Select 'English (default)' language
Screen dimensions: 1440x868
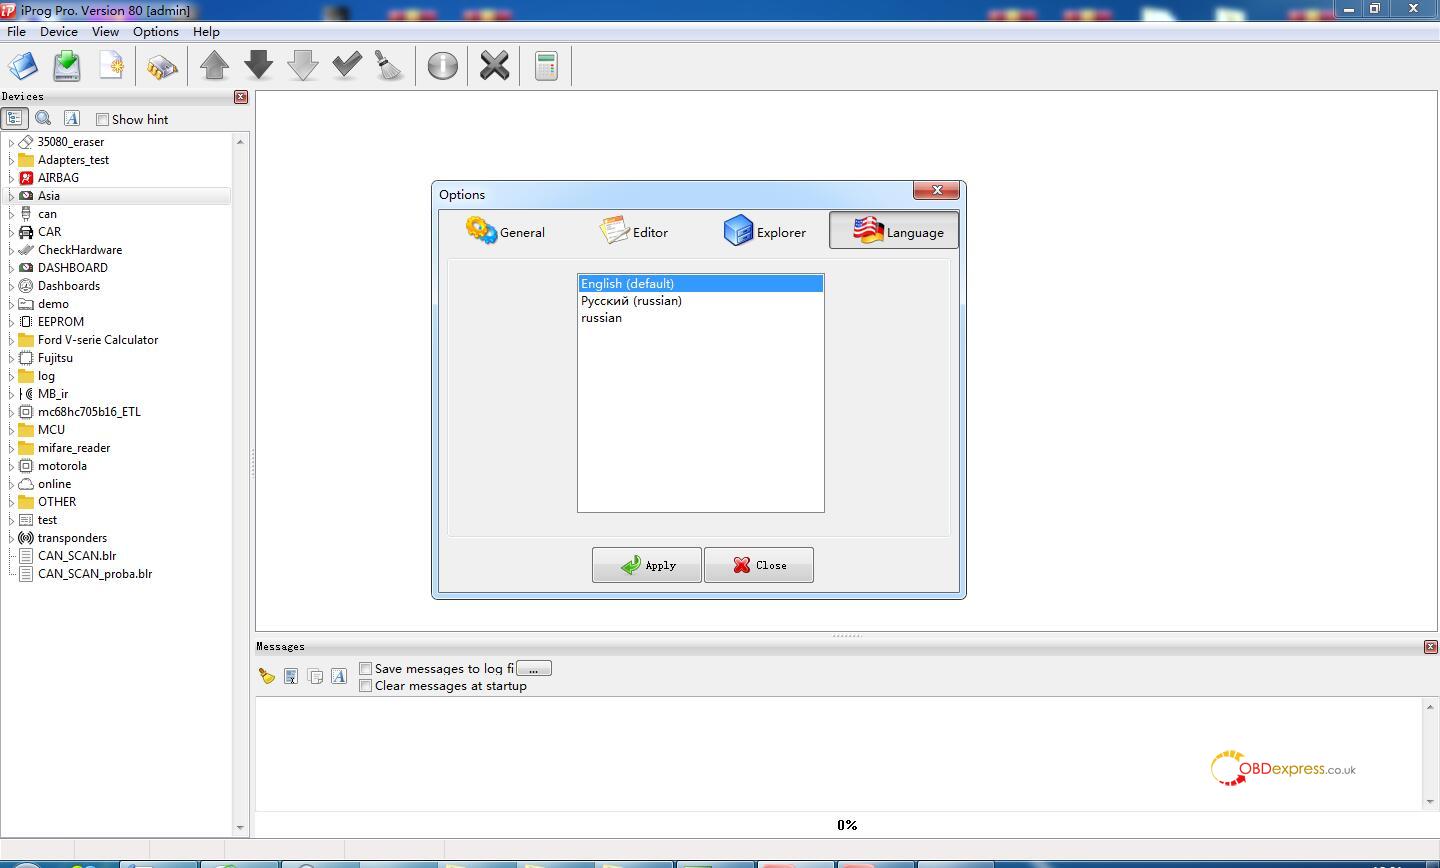[x=700, y=284]
